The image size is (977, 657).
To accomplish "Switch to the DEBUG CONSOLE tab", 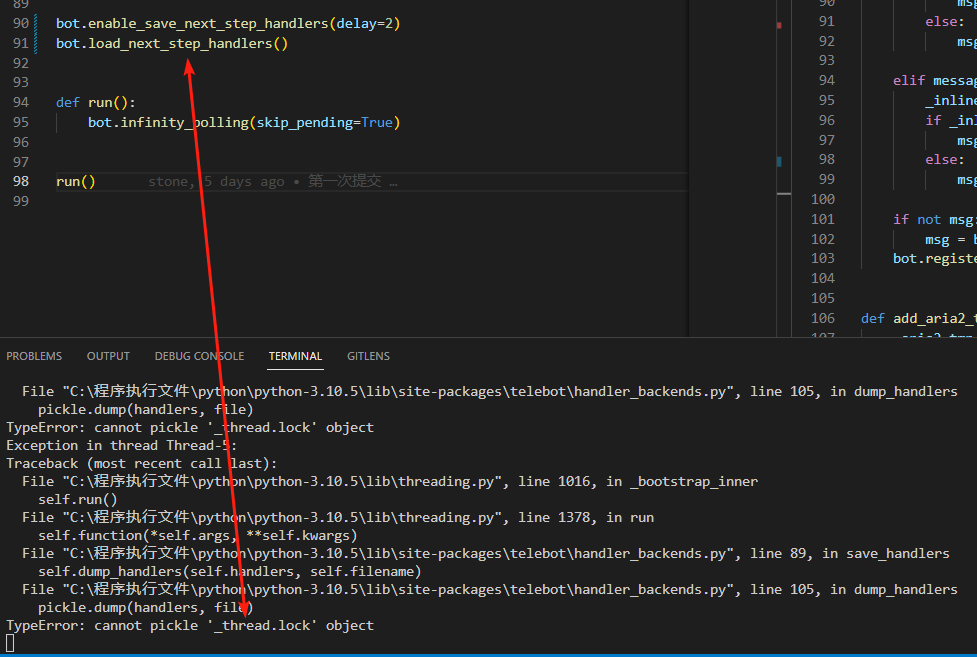I will tap(199, 356).
